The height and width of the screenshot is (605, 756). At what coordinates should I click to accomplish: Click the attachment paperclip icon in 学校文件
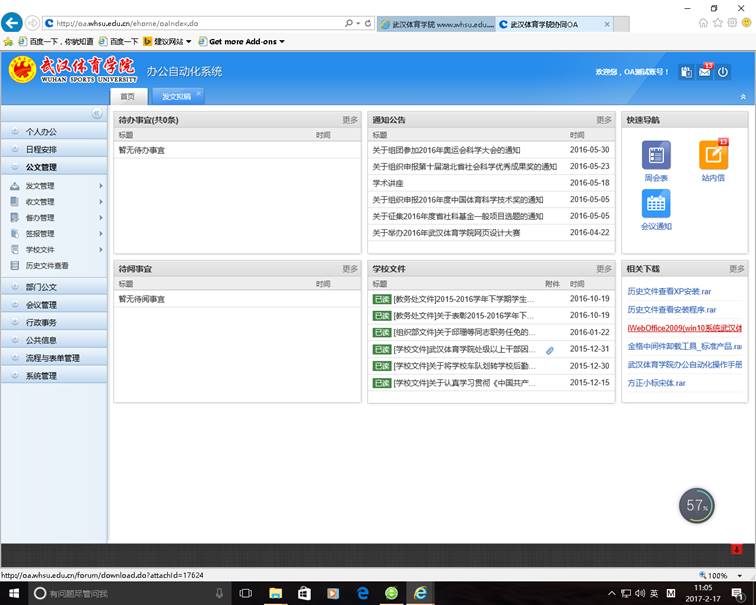[549, 350]
